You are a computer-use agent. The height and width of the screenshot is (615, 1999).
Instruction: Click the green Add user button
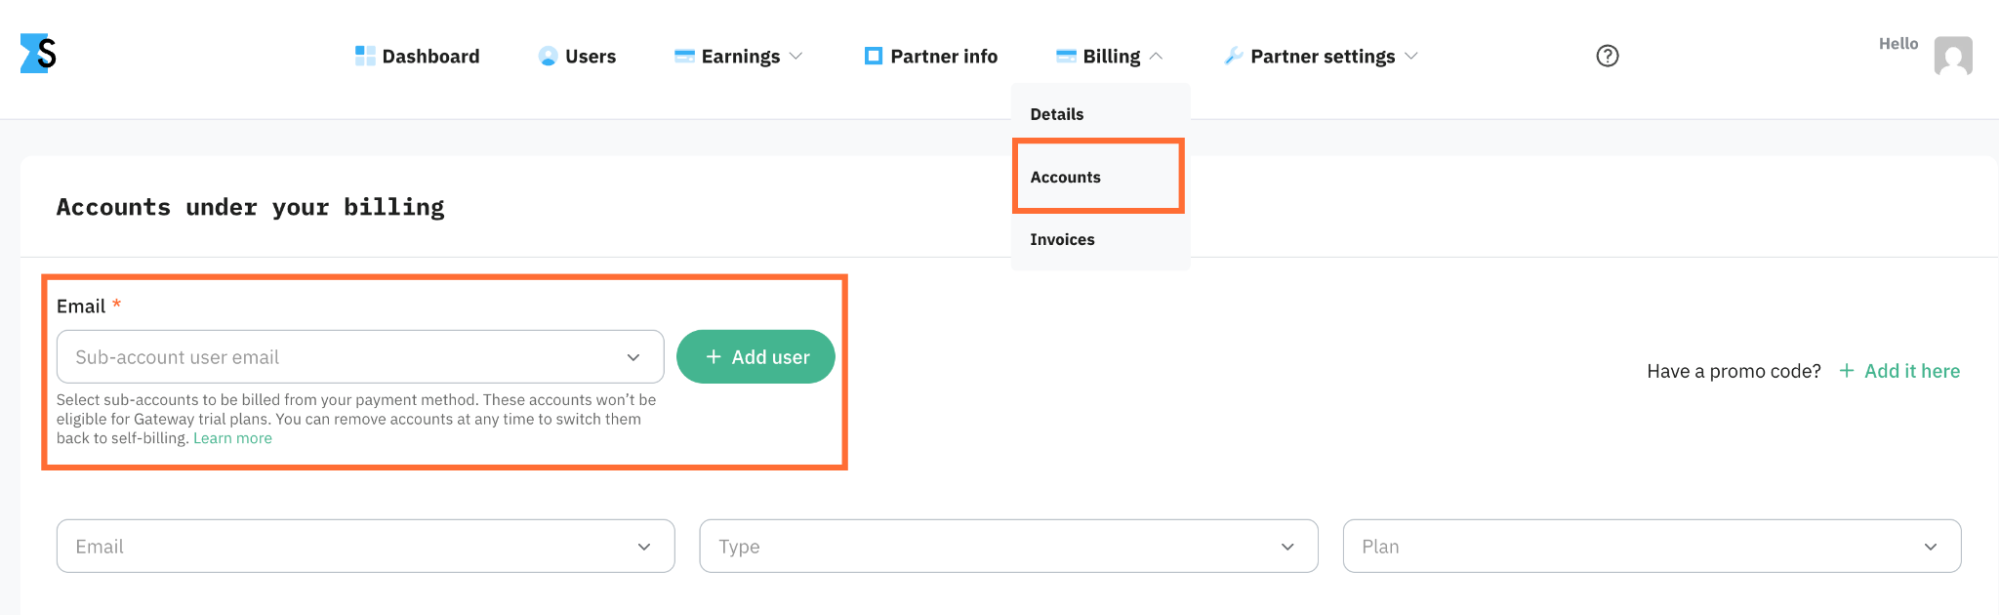[755, 357]
